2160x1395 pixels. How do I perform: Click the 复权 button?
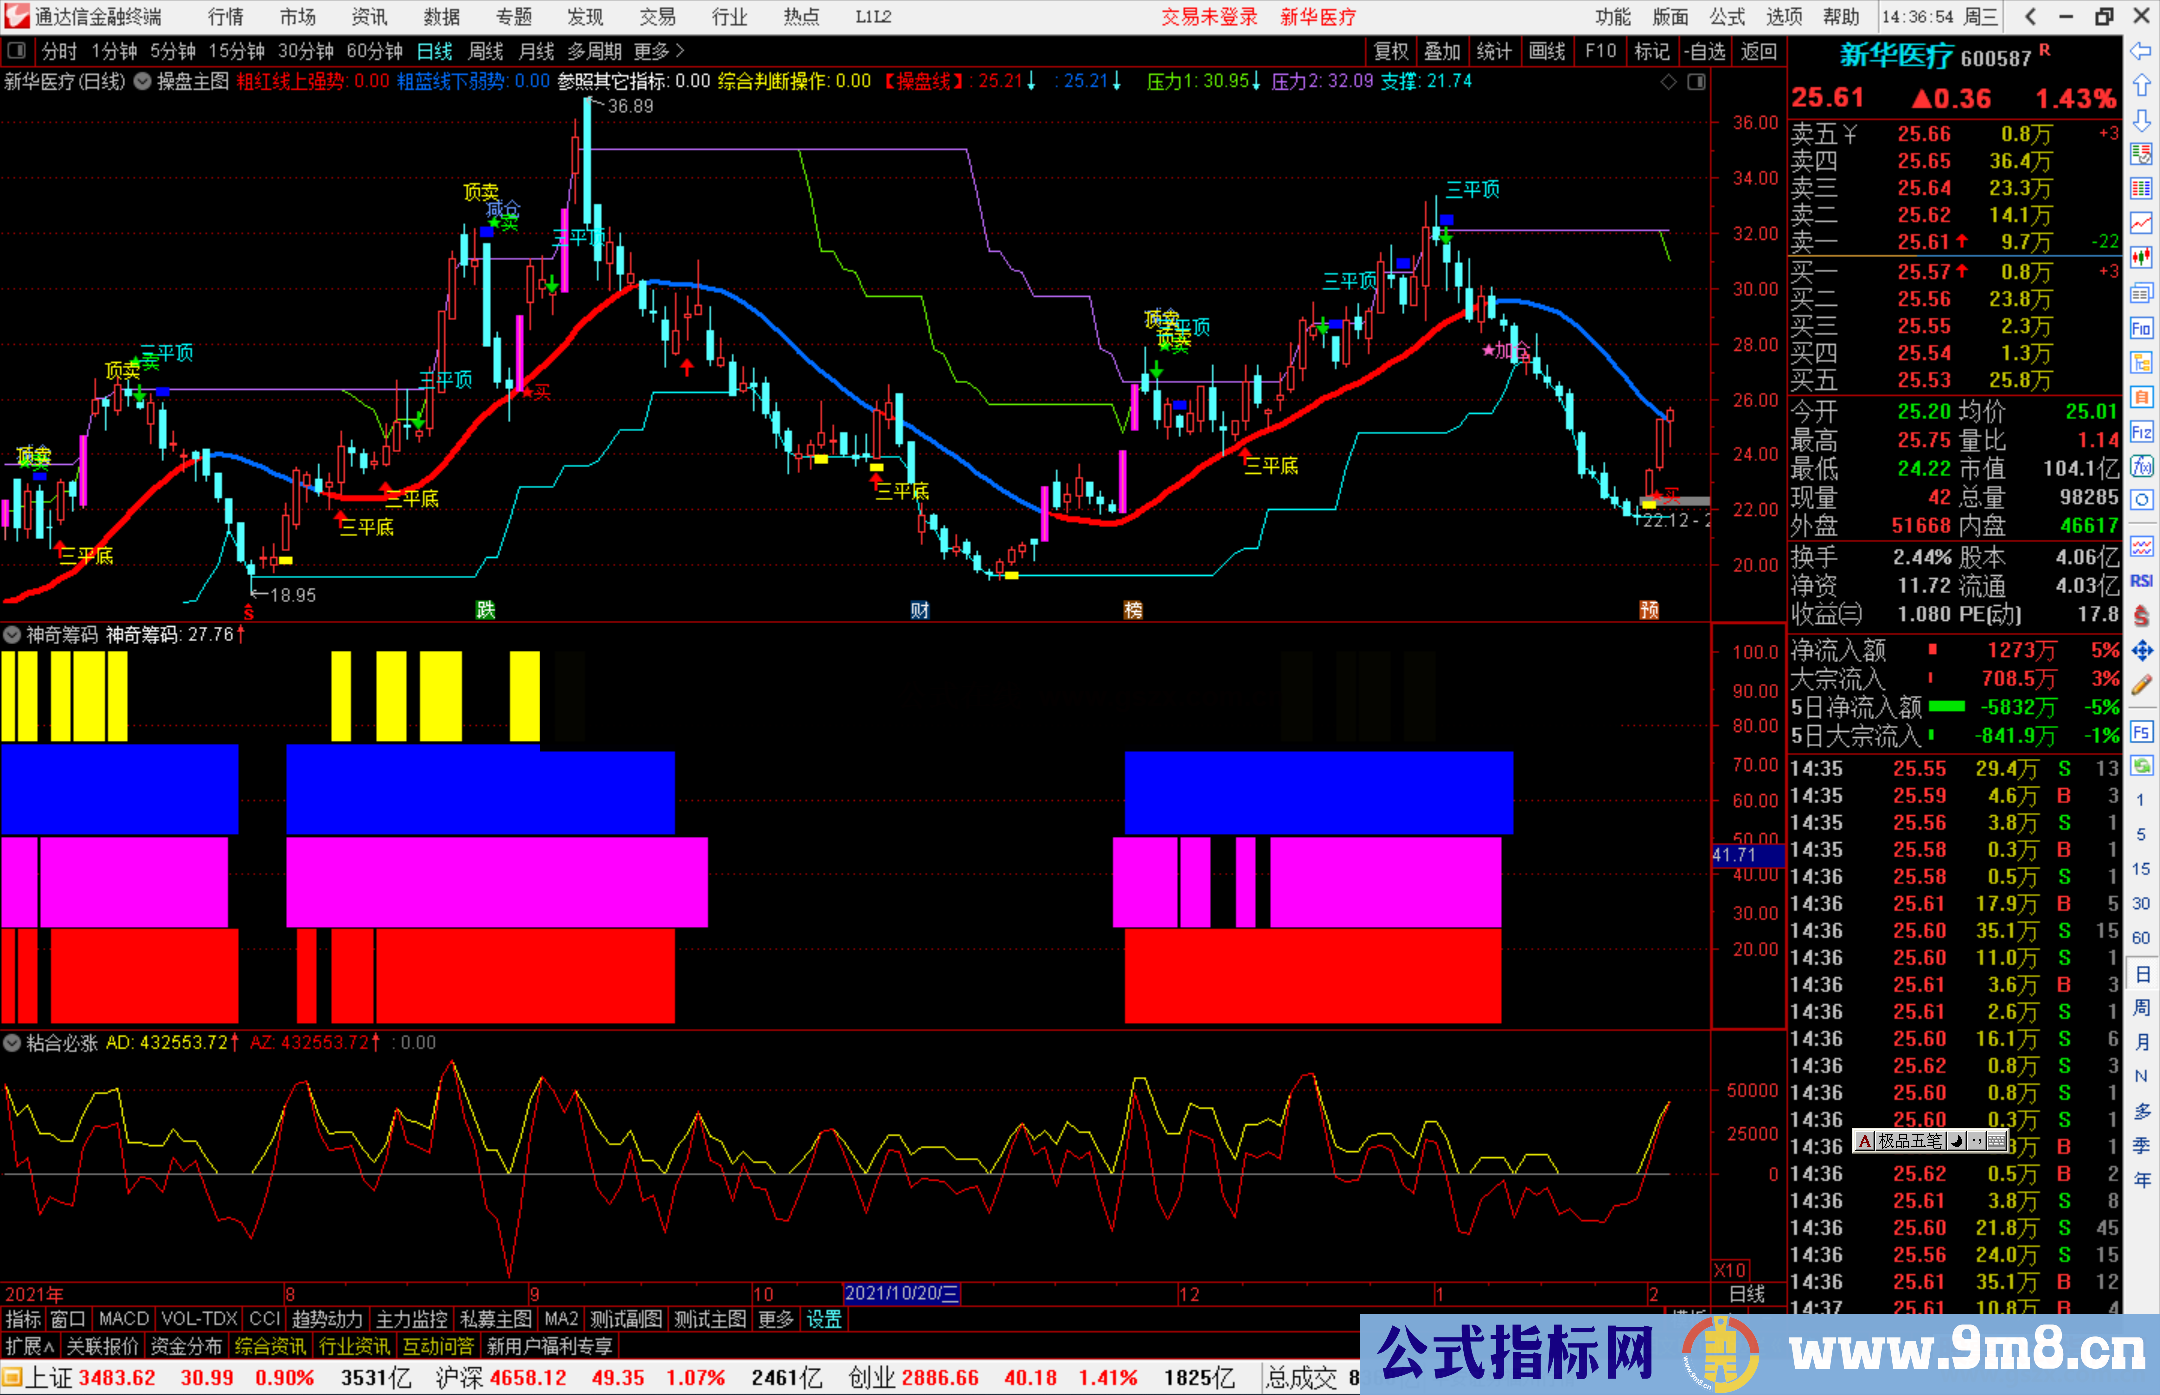(x=1390, y=51)
